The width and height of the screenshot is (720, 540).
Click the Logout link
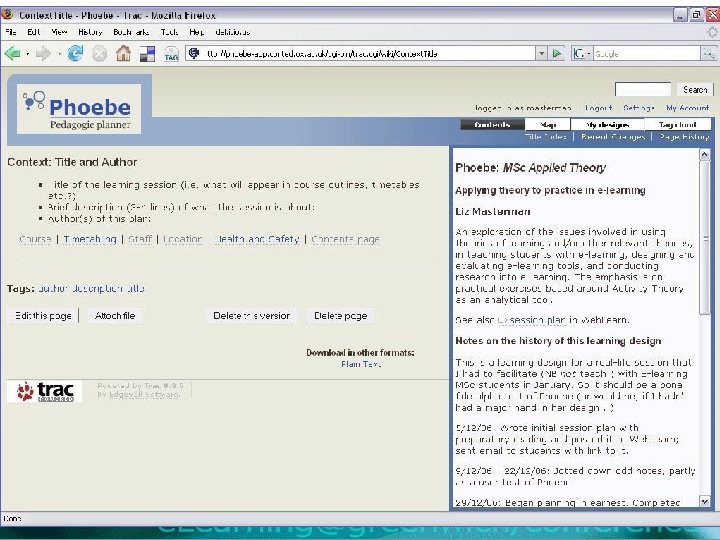click(x=598, y=108)
